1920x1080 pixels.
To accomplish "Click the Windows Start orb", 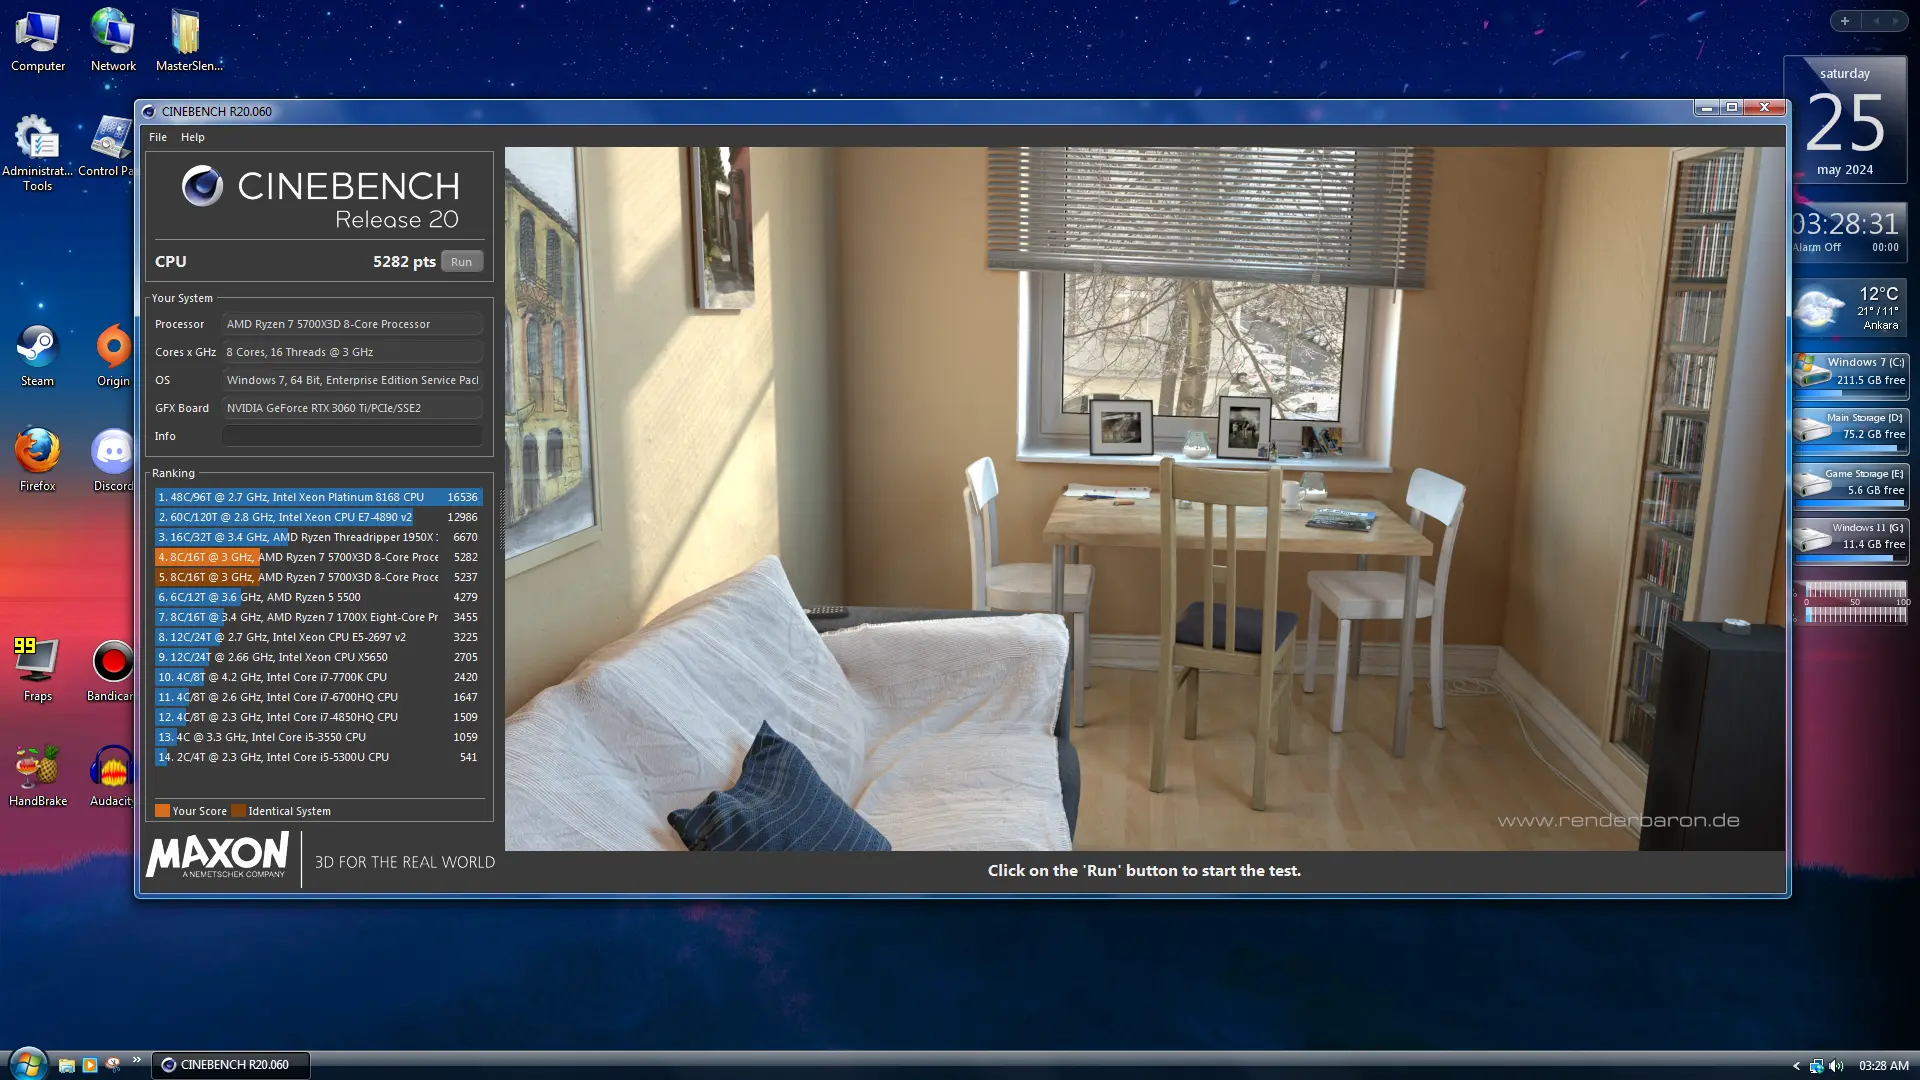I will pyautogui.click(x=27, y=1064).
